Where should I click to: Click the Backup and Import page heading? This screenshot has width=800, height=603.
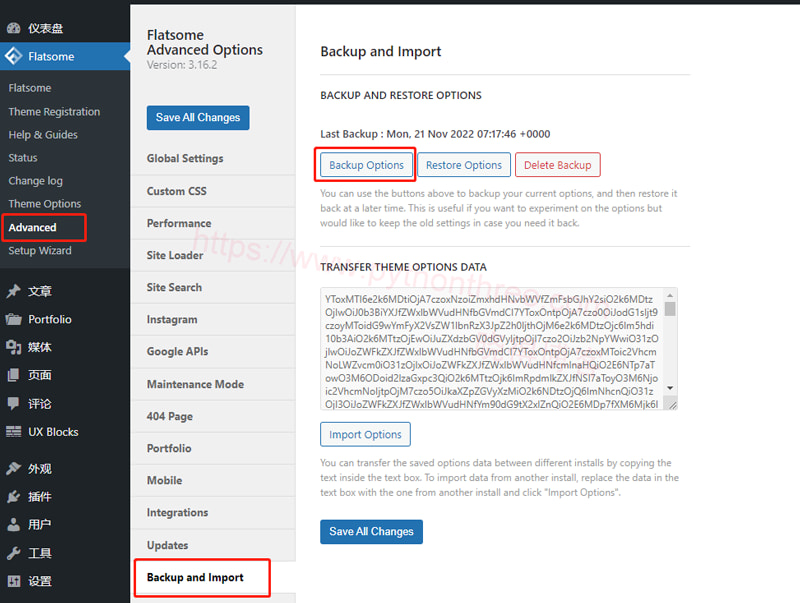point(381,52)
